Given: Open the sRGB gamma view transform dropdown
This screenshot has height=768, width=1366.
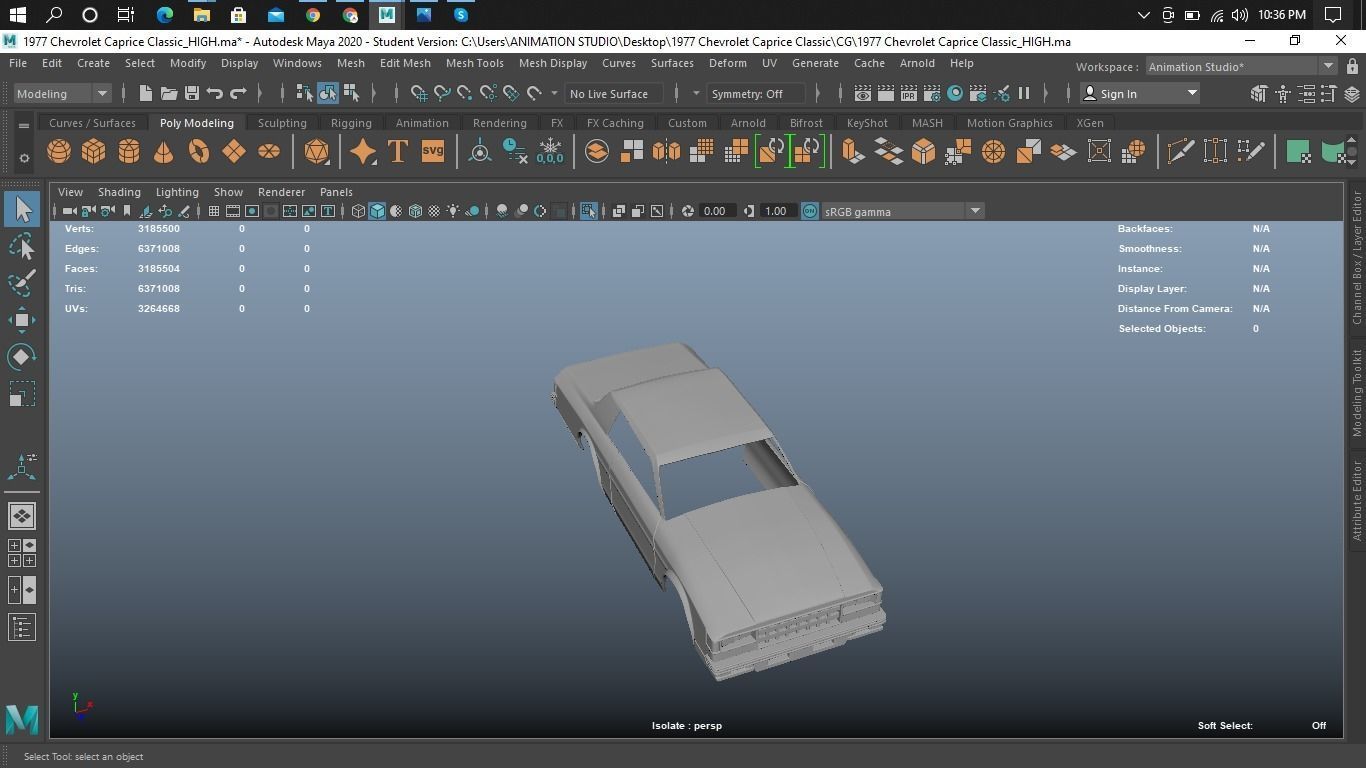Looking at the screenshot, I should coord(903,211).
